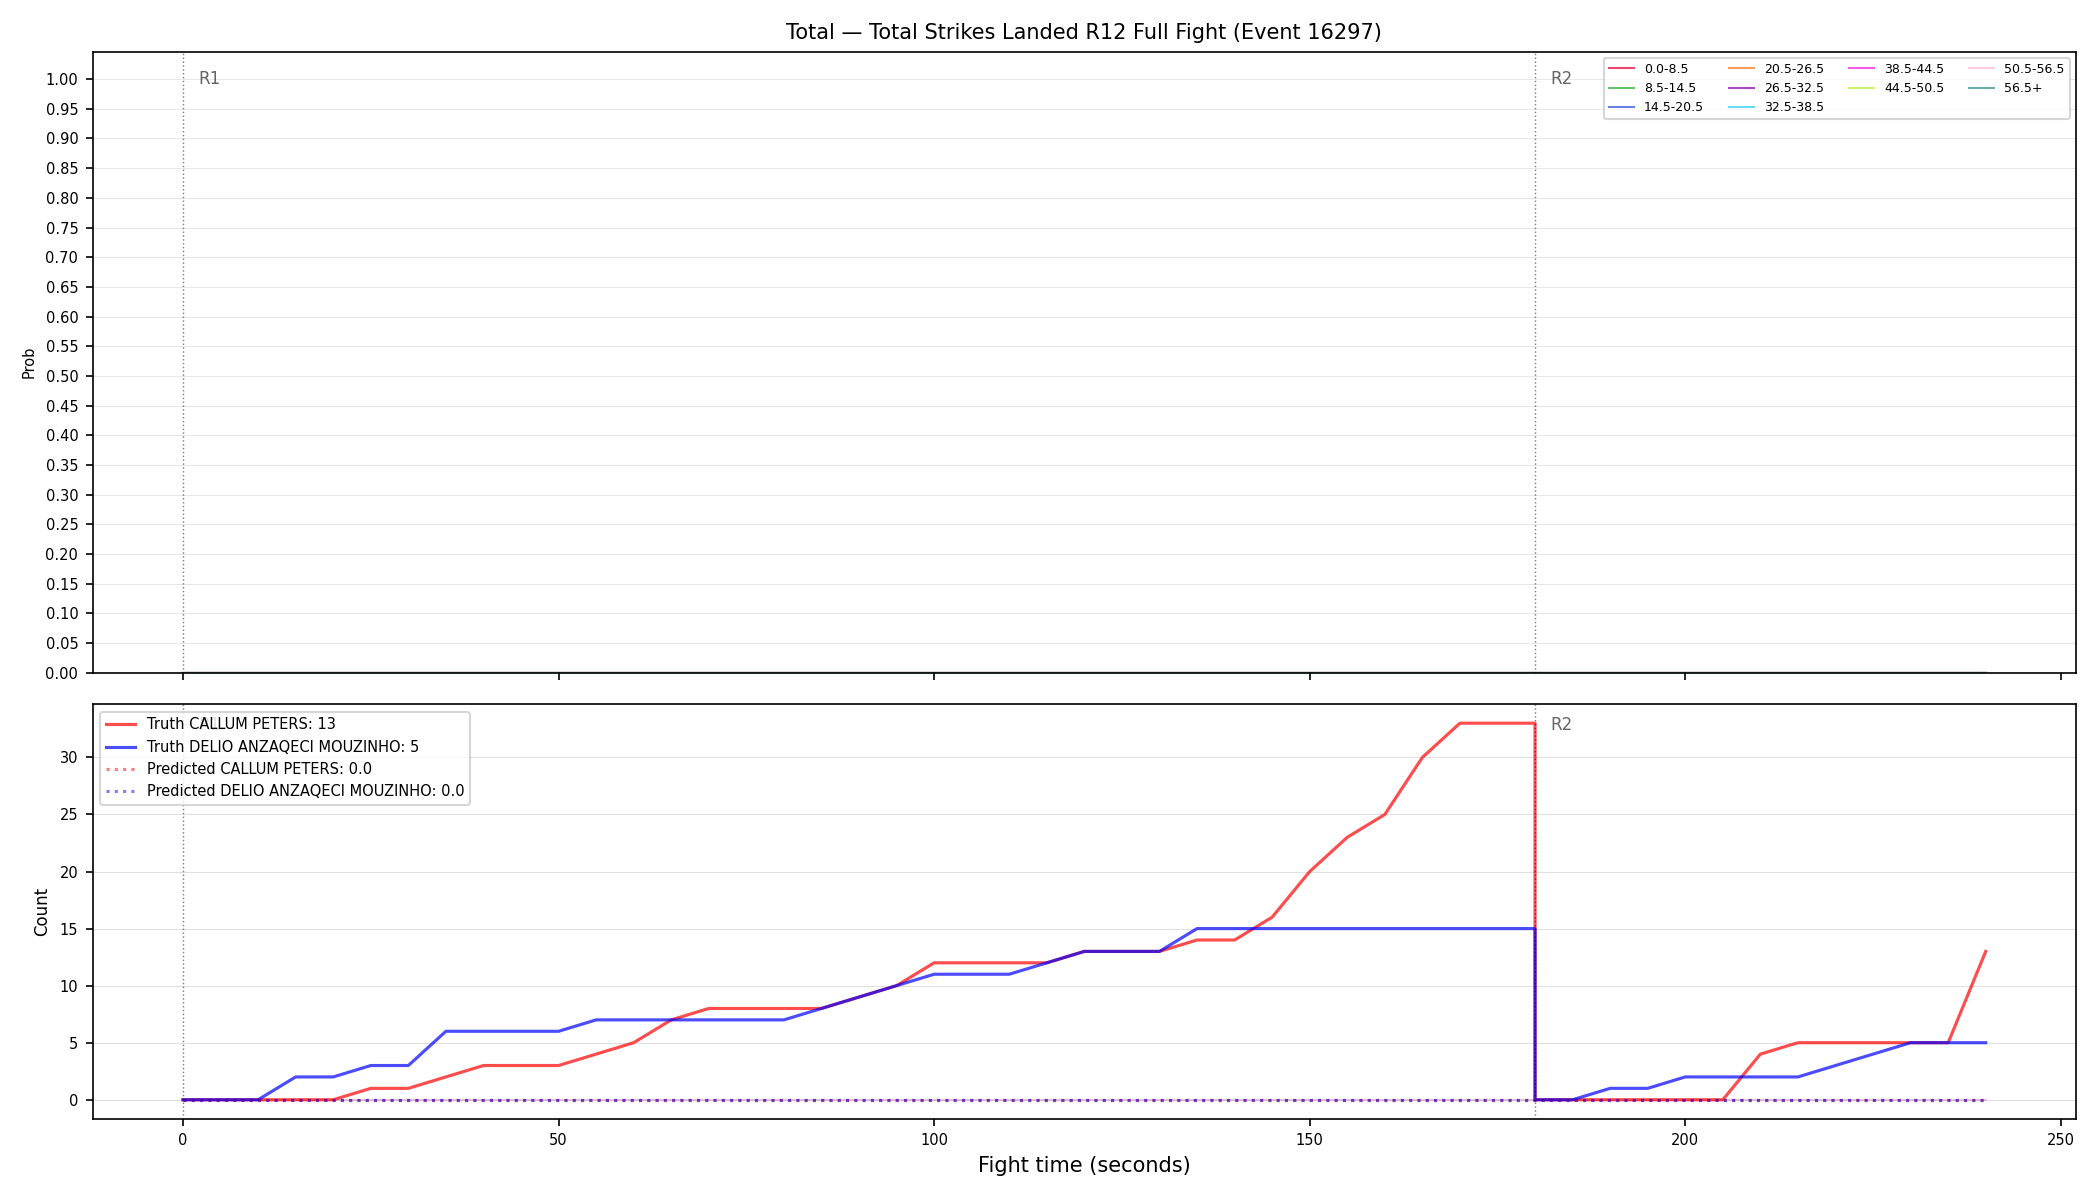This screenshot has width=2100, height=1200.
Task: Click the 32.5-38.5 legend entry
Action: [1777, 107]
